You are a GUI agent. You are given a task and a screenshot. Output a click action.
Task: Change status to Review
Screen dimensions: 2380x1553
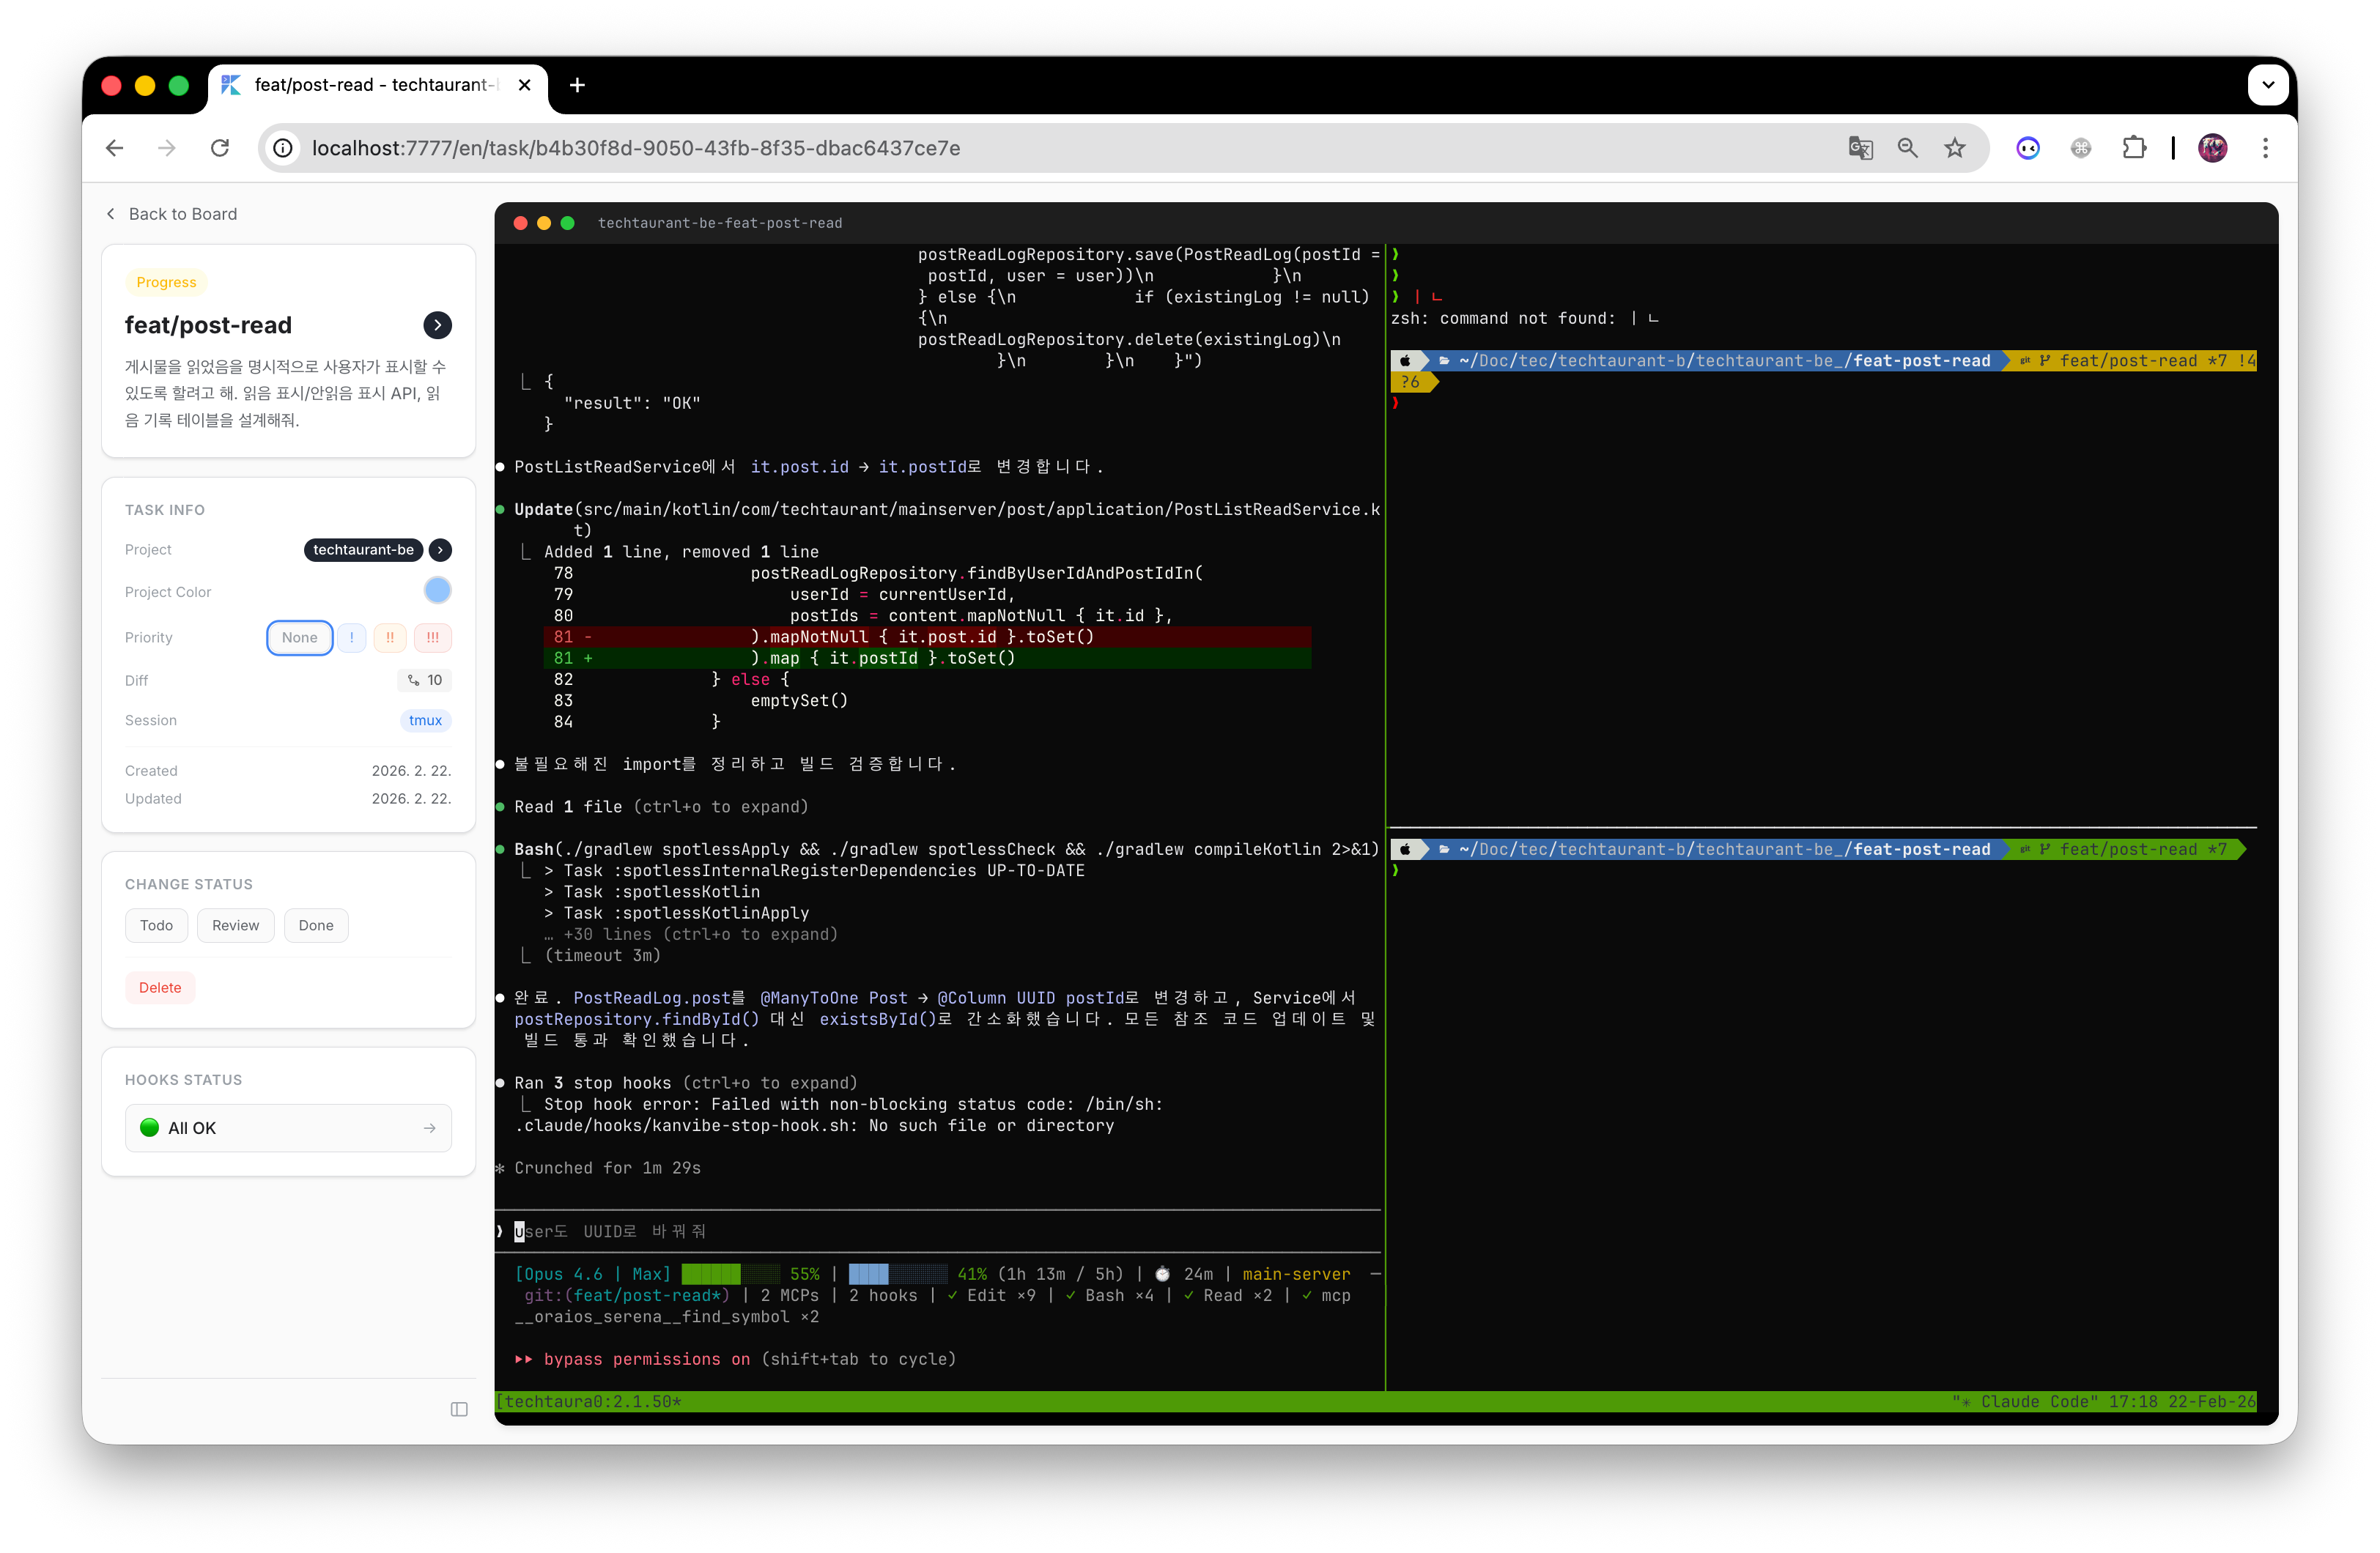235,925
